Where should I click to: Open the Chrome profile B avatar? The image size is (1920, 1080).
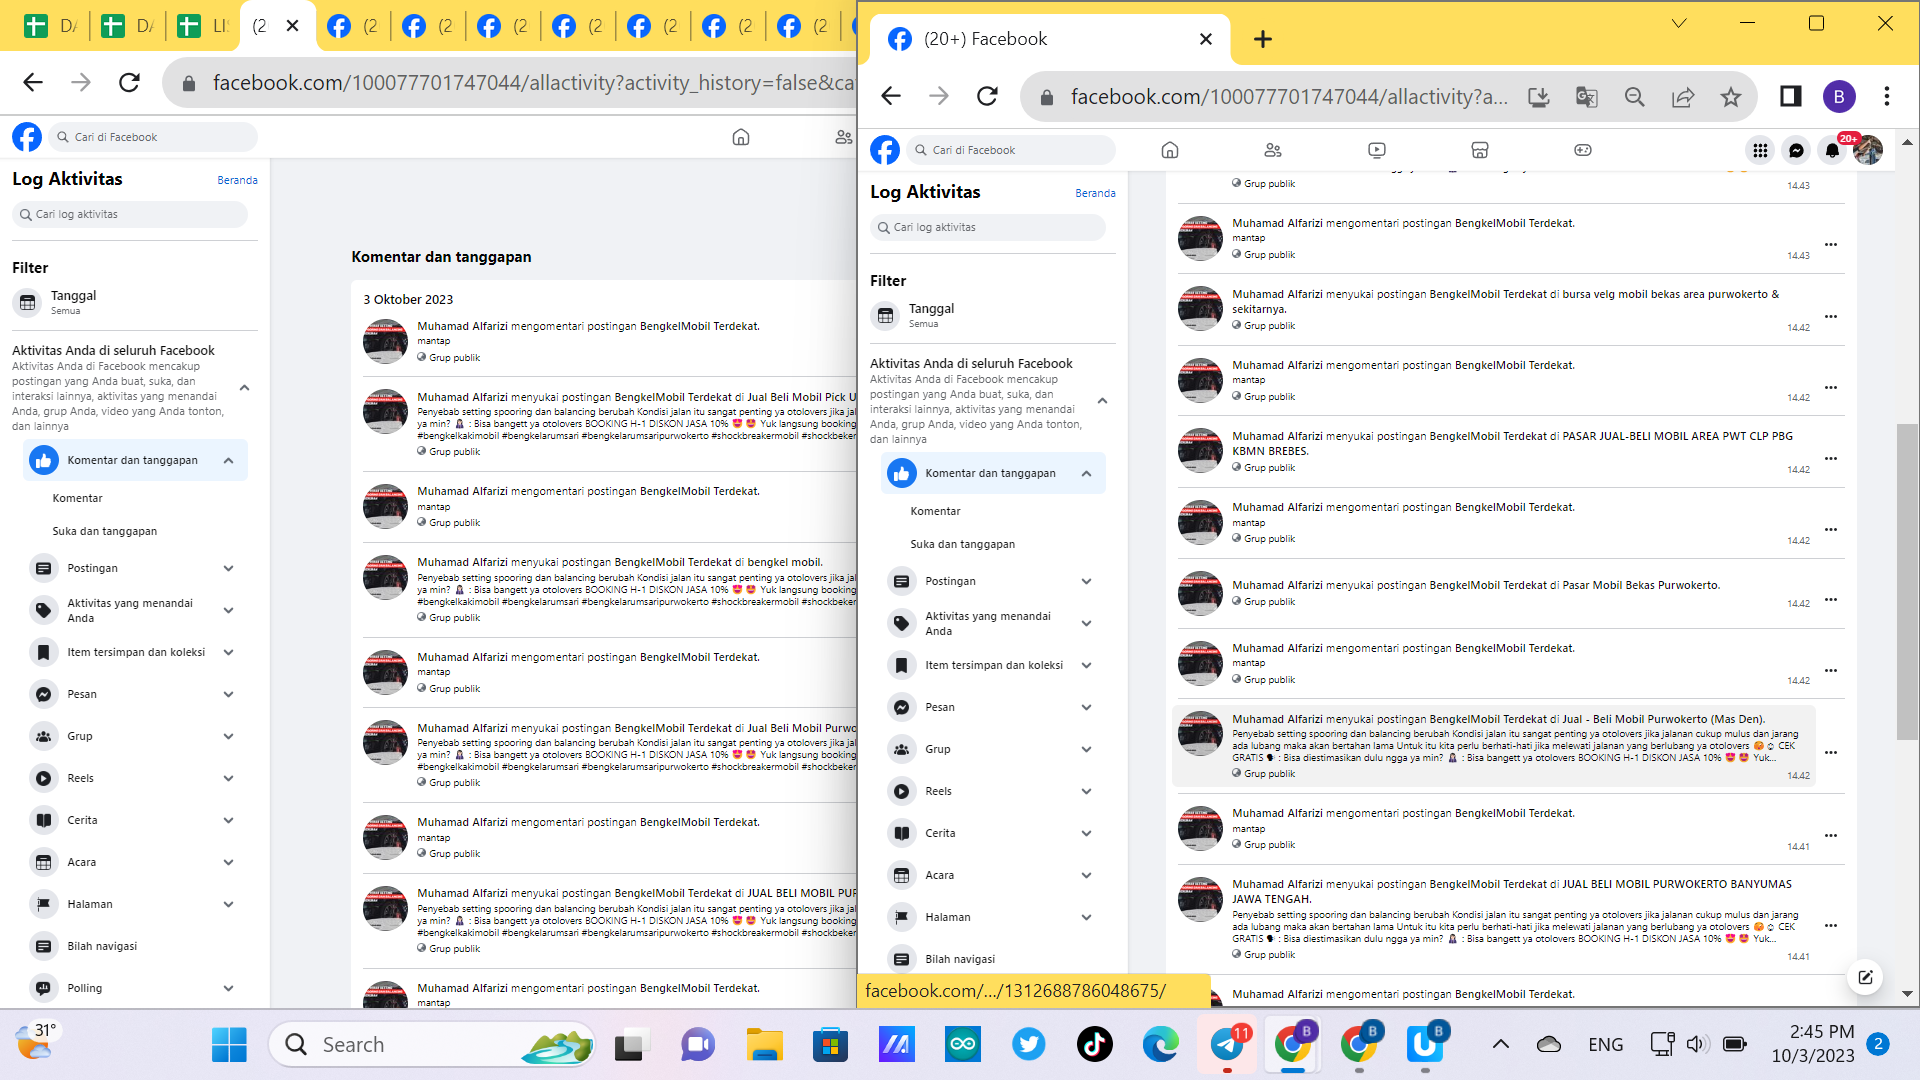pos(1839,96)
